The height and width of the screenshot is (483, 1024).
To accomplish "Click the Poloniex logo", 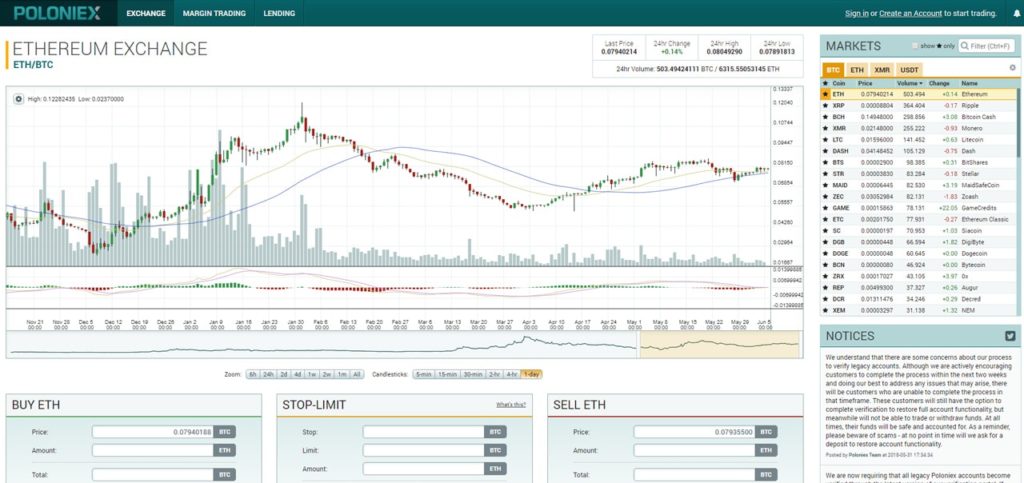I will click(55, 13).
